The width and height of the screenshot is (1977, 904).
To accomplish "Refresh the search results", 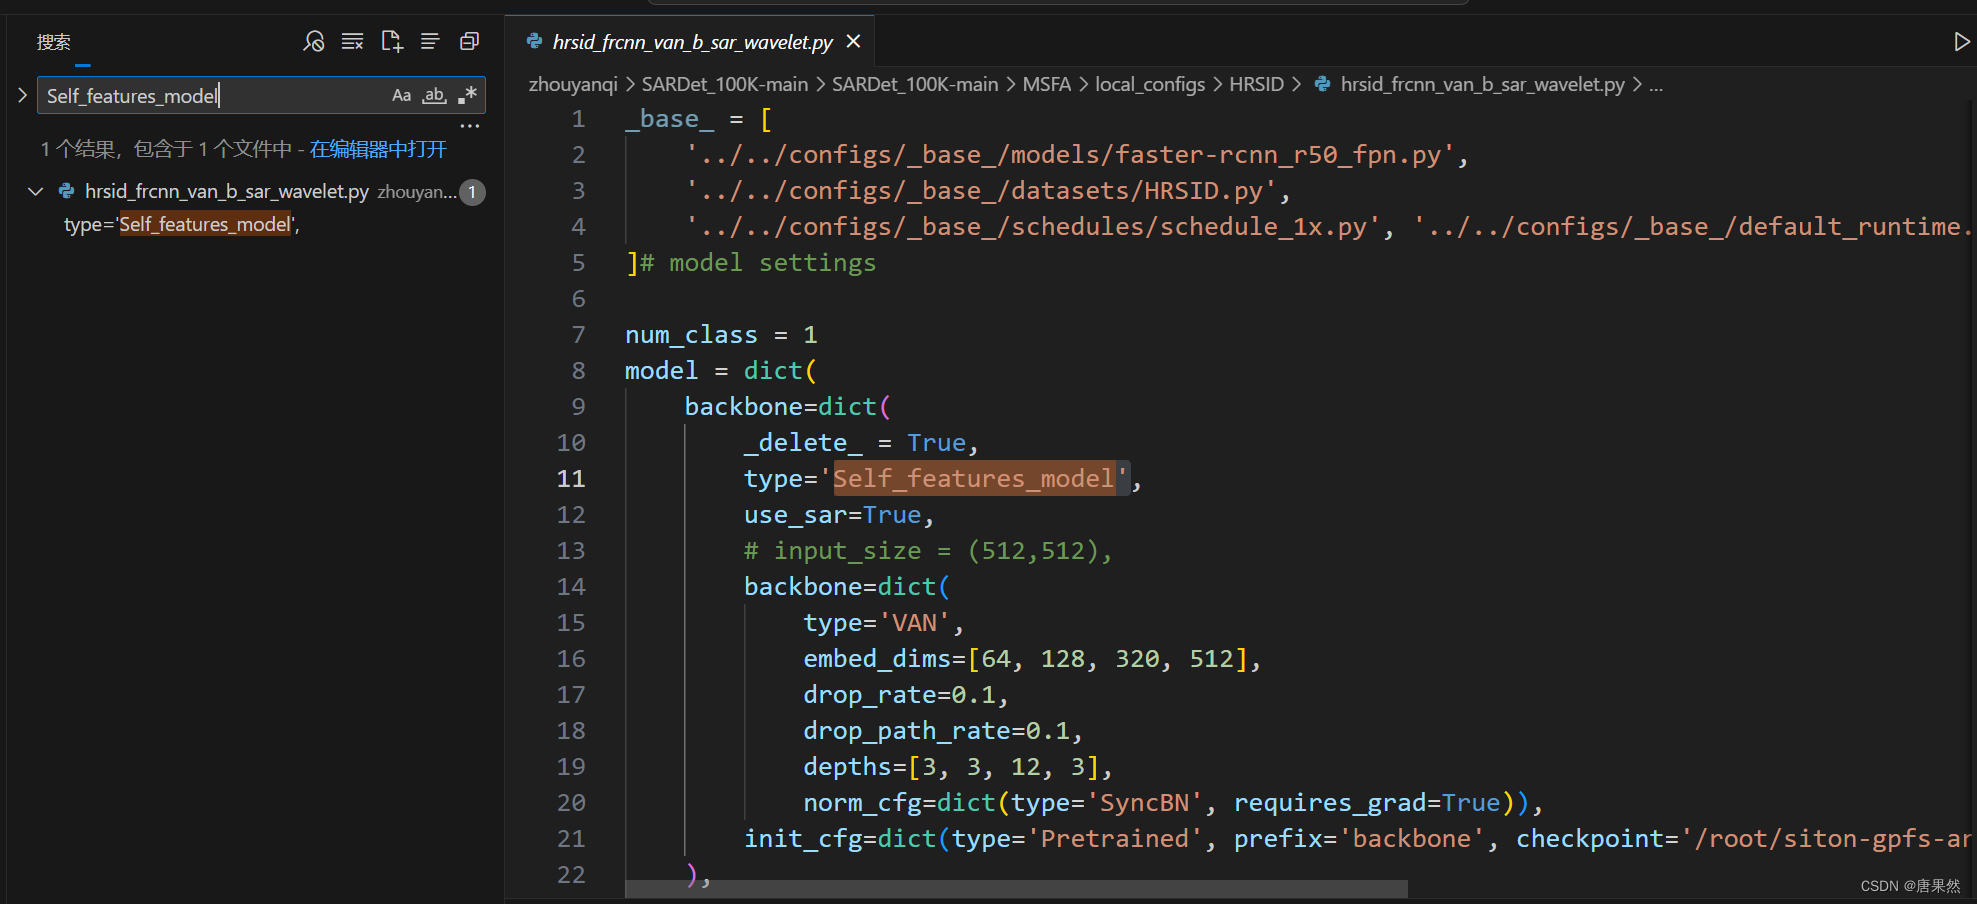I will pos(313,41).
